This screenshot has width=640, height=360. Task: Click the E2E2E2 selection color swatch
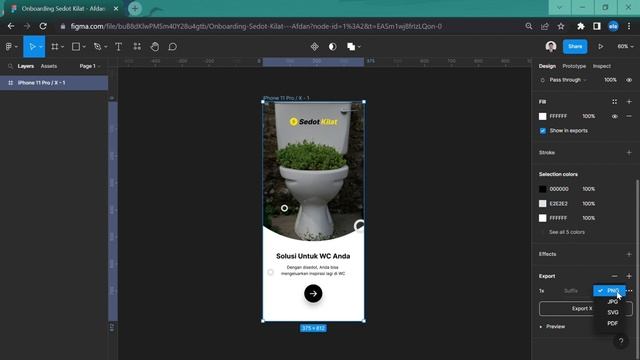pos(542,203)
